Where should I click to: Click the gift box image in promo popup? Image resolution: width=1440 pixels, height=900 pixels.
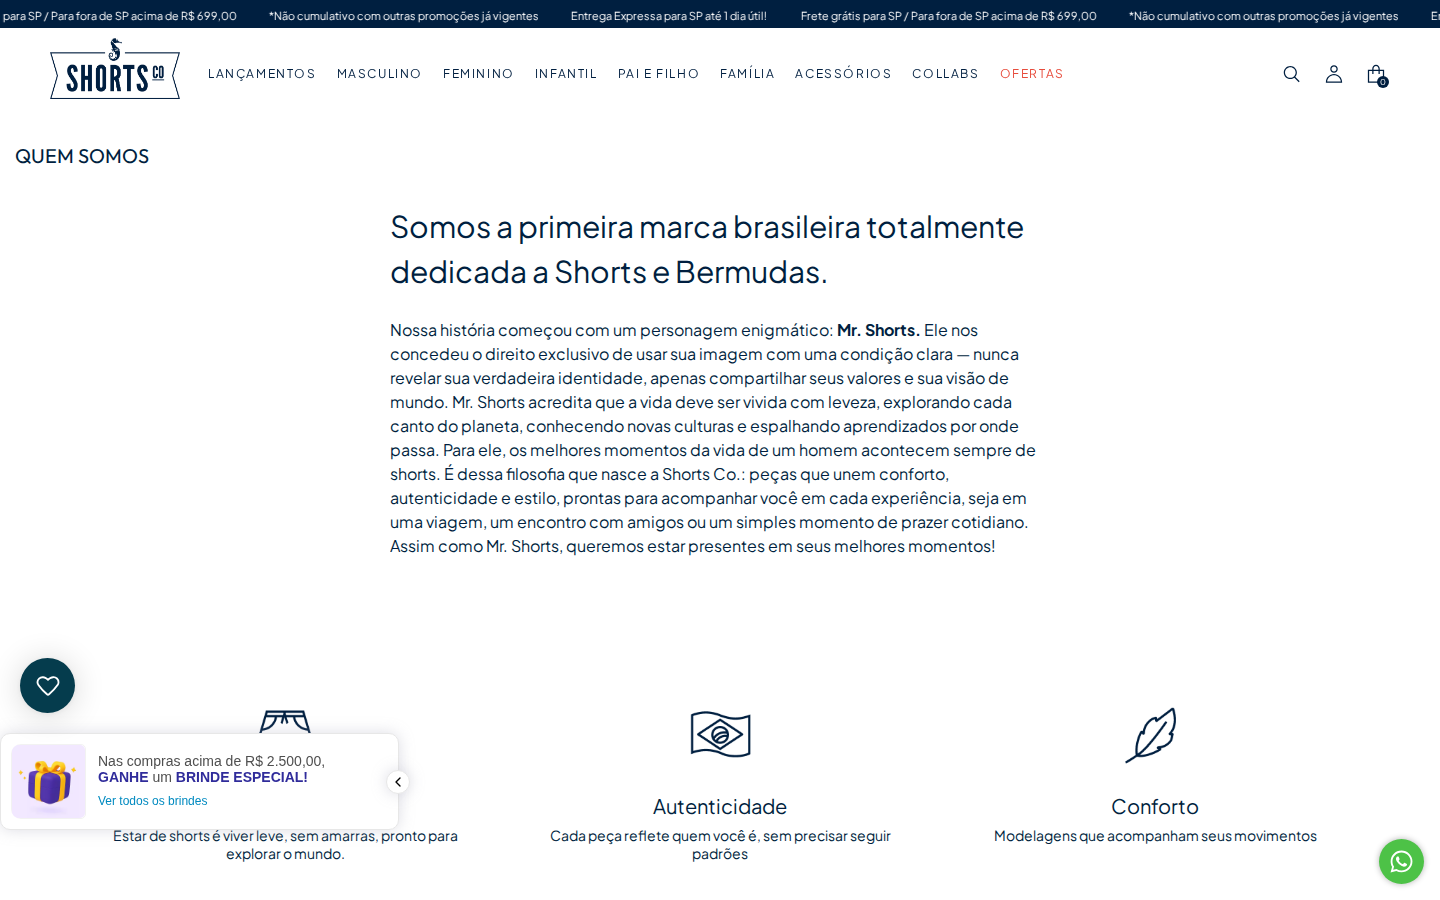tap(49, 781)
